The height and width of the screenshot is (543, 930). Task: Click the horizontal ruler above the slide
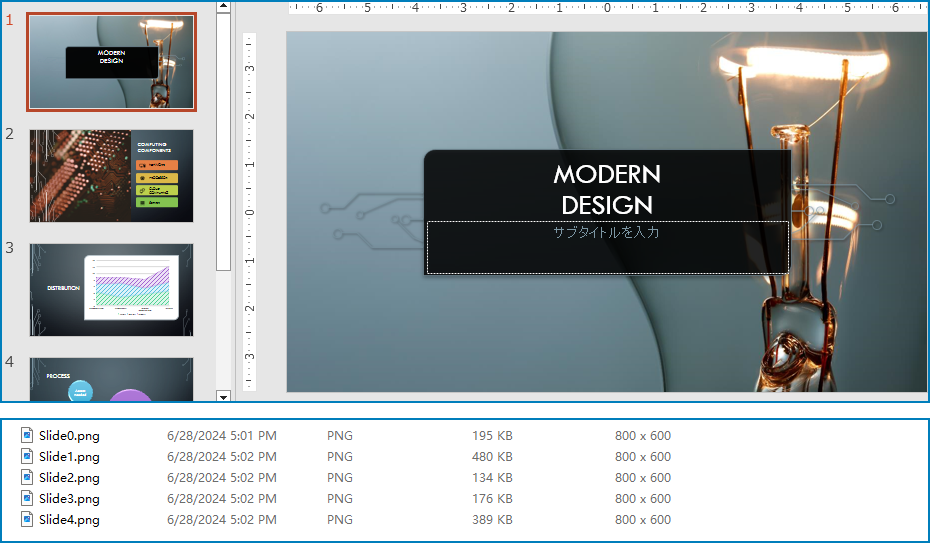click(x=609, y=8)
